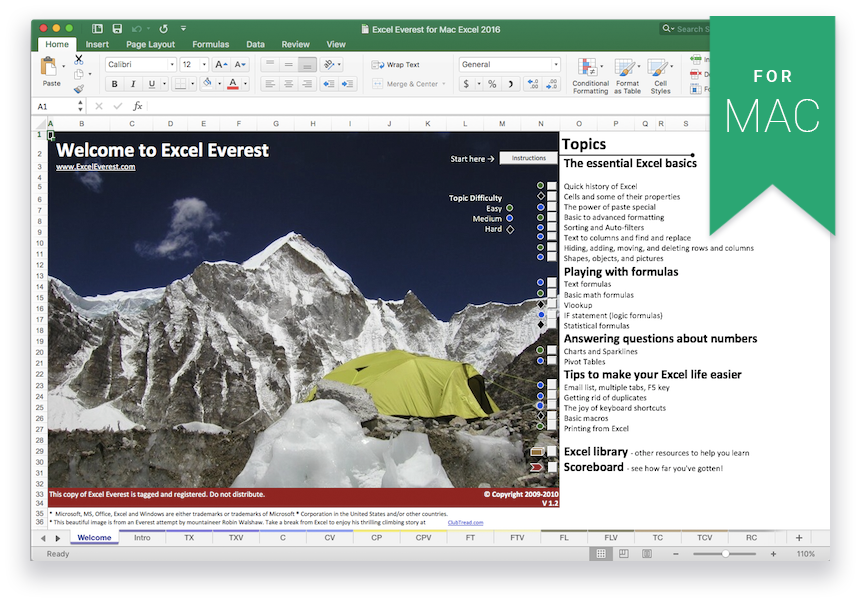866x606 pixels.
Task: Align text to top
Action: [270, 65]
